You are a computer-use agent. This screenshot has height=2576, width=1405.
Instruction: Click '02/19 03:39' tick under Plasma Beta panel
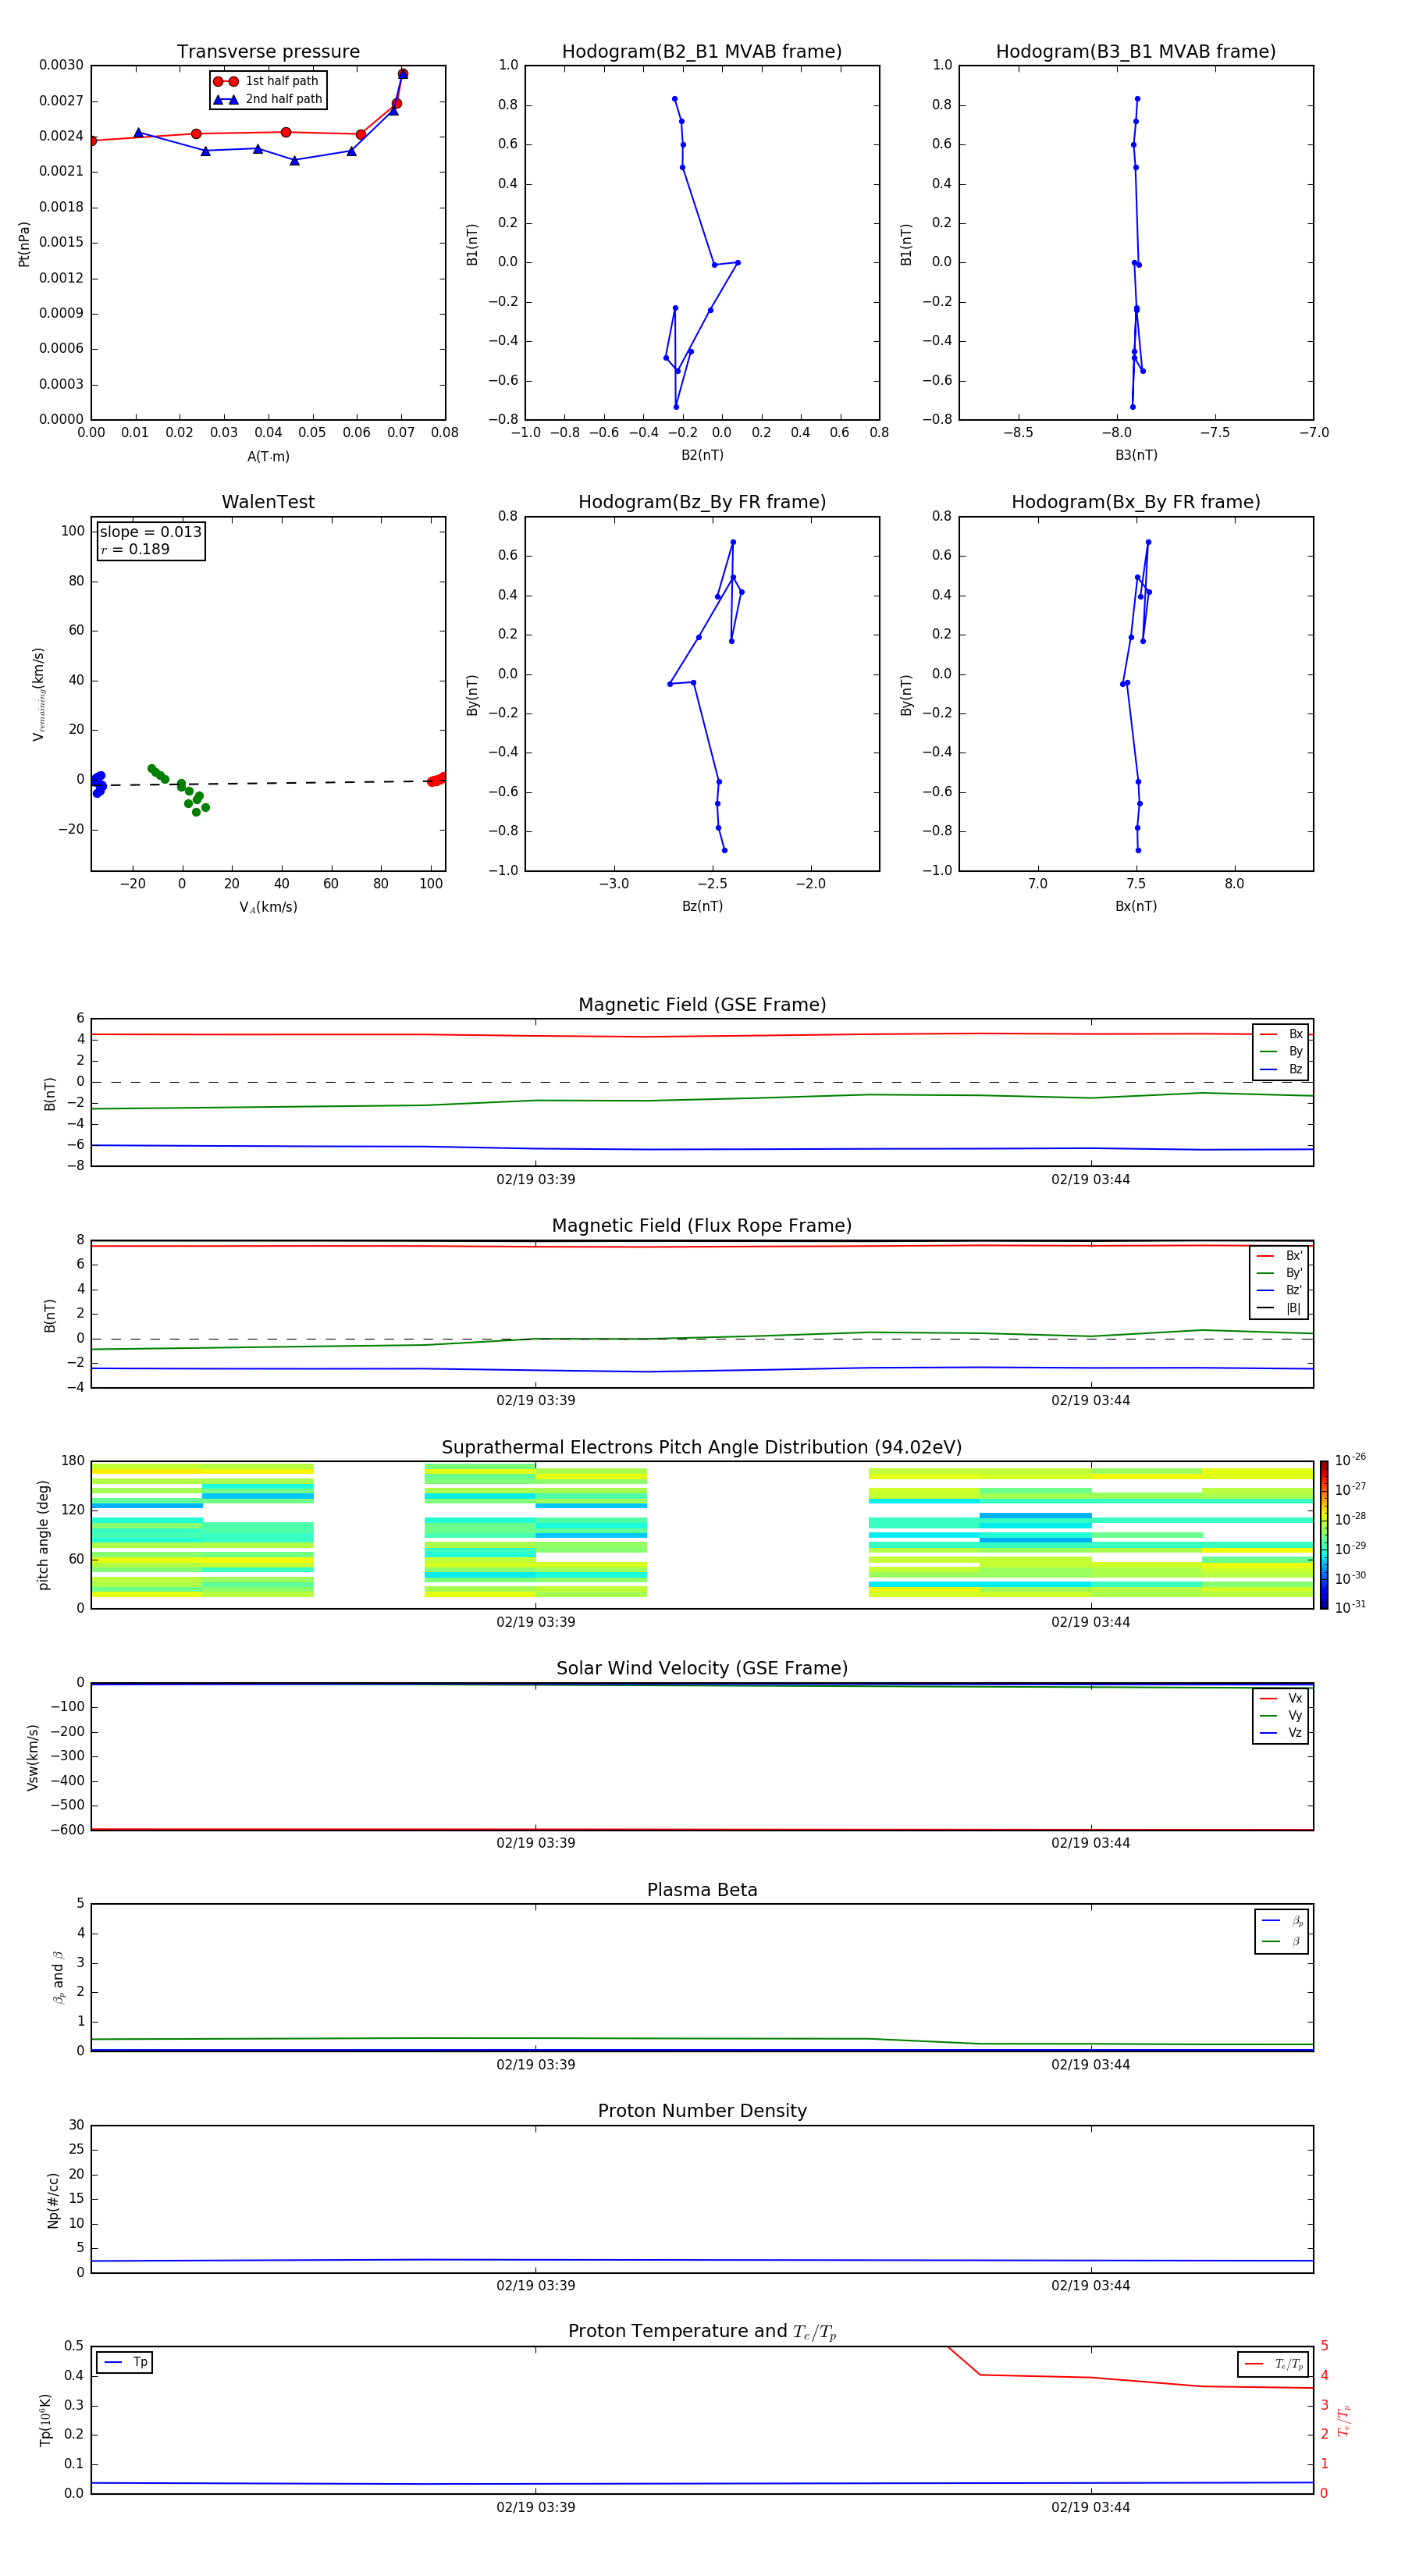coord(536,2064)
